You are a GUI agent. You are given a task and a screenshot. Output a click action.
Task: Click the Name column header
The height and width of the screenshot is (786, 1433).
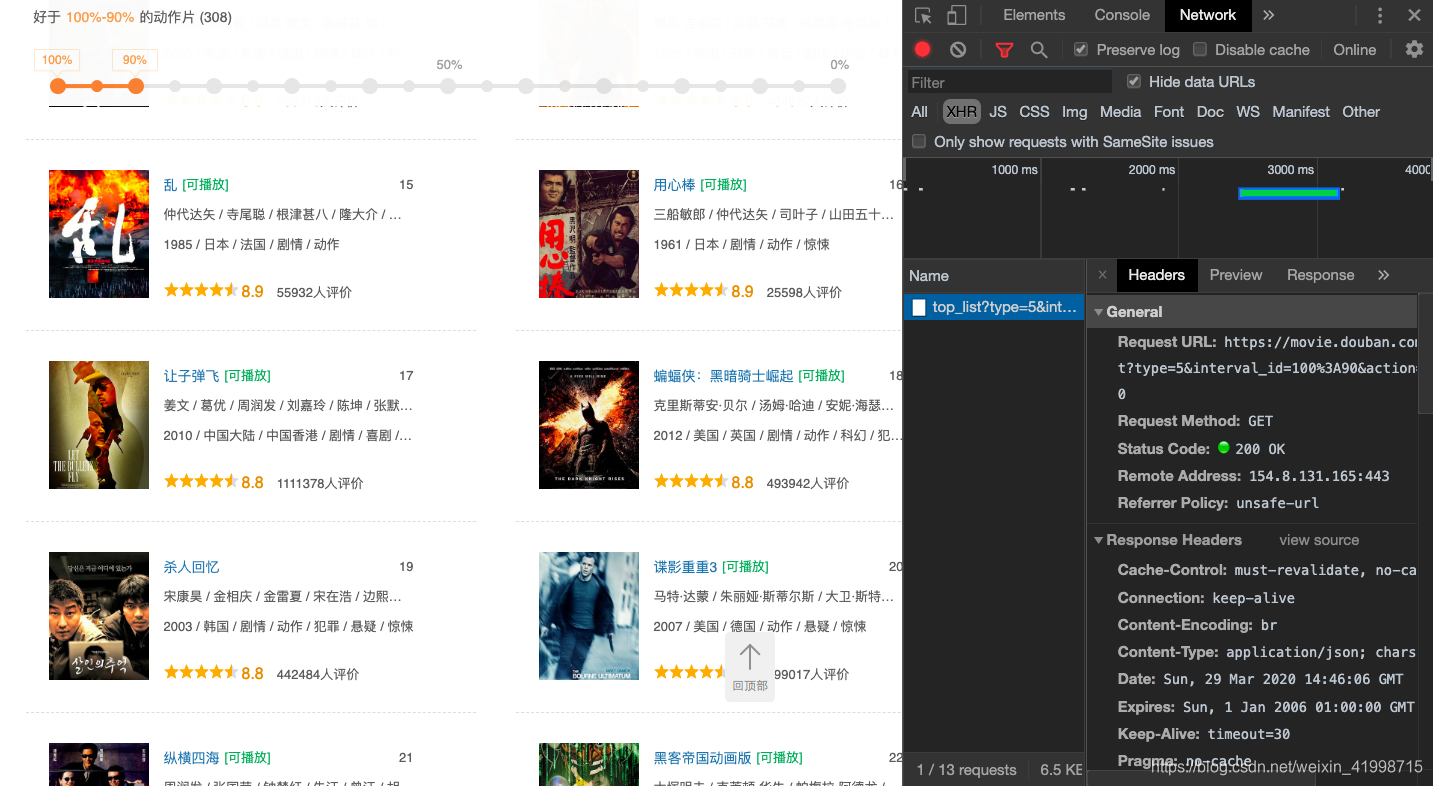coord(994,276)
